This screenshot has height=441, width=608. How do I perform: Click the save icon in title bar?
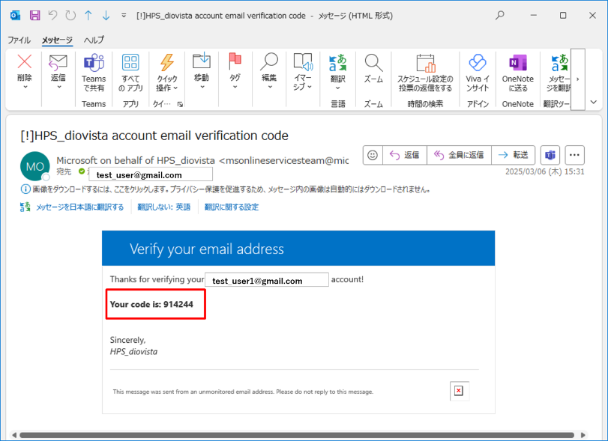point(35,17)
